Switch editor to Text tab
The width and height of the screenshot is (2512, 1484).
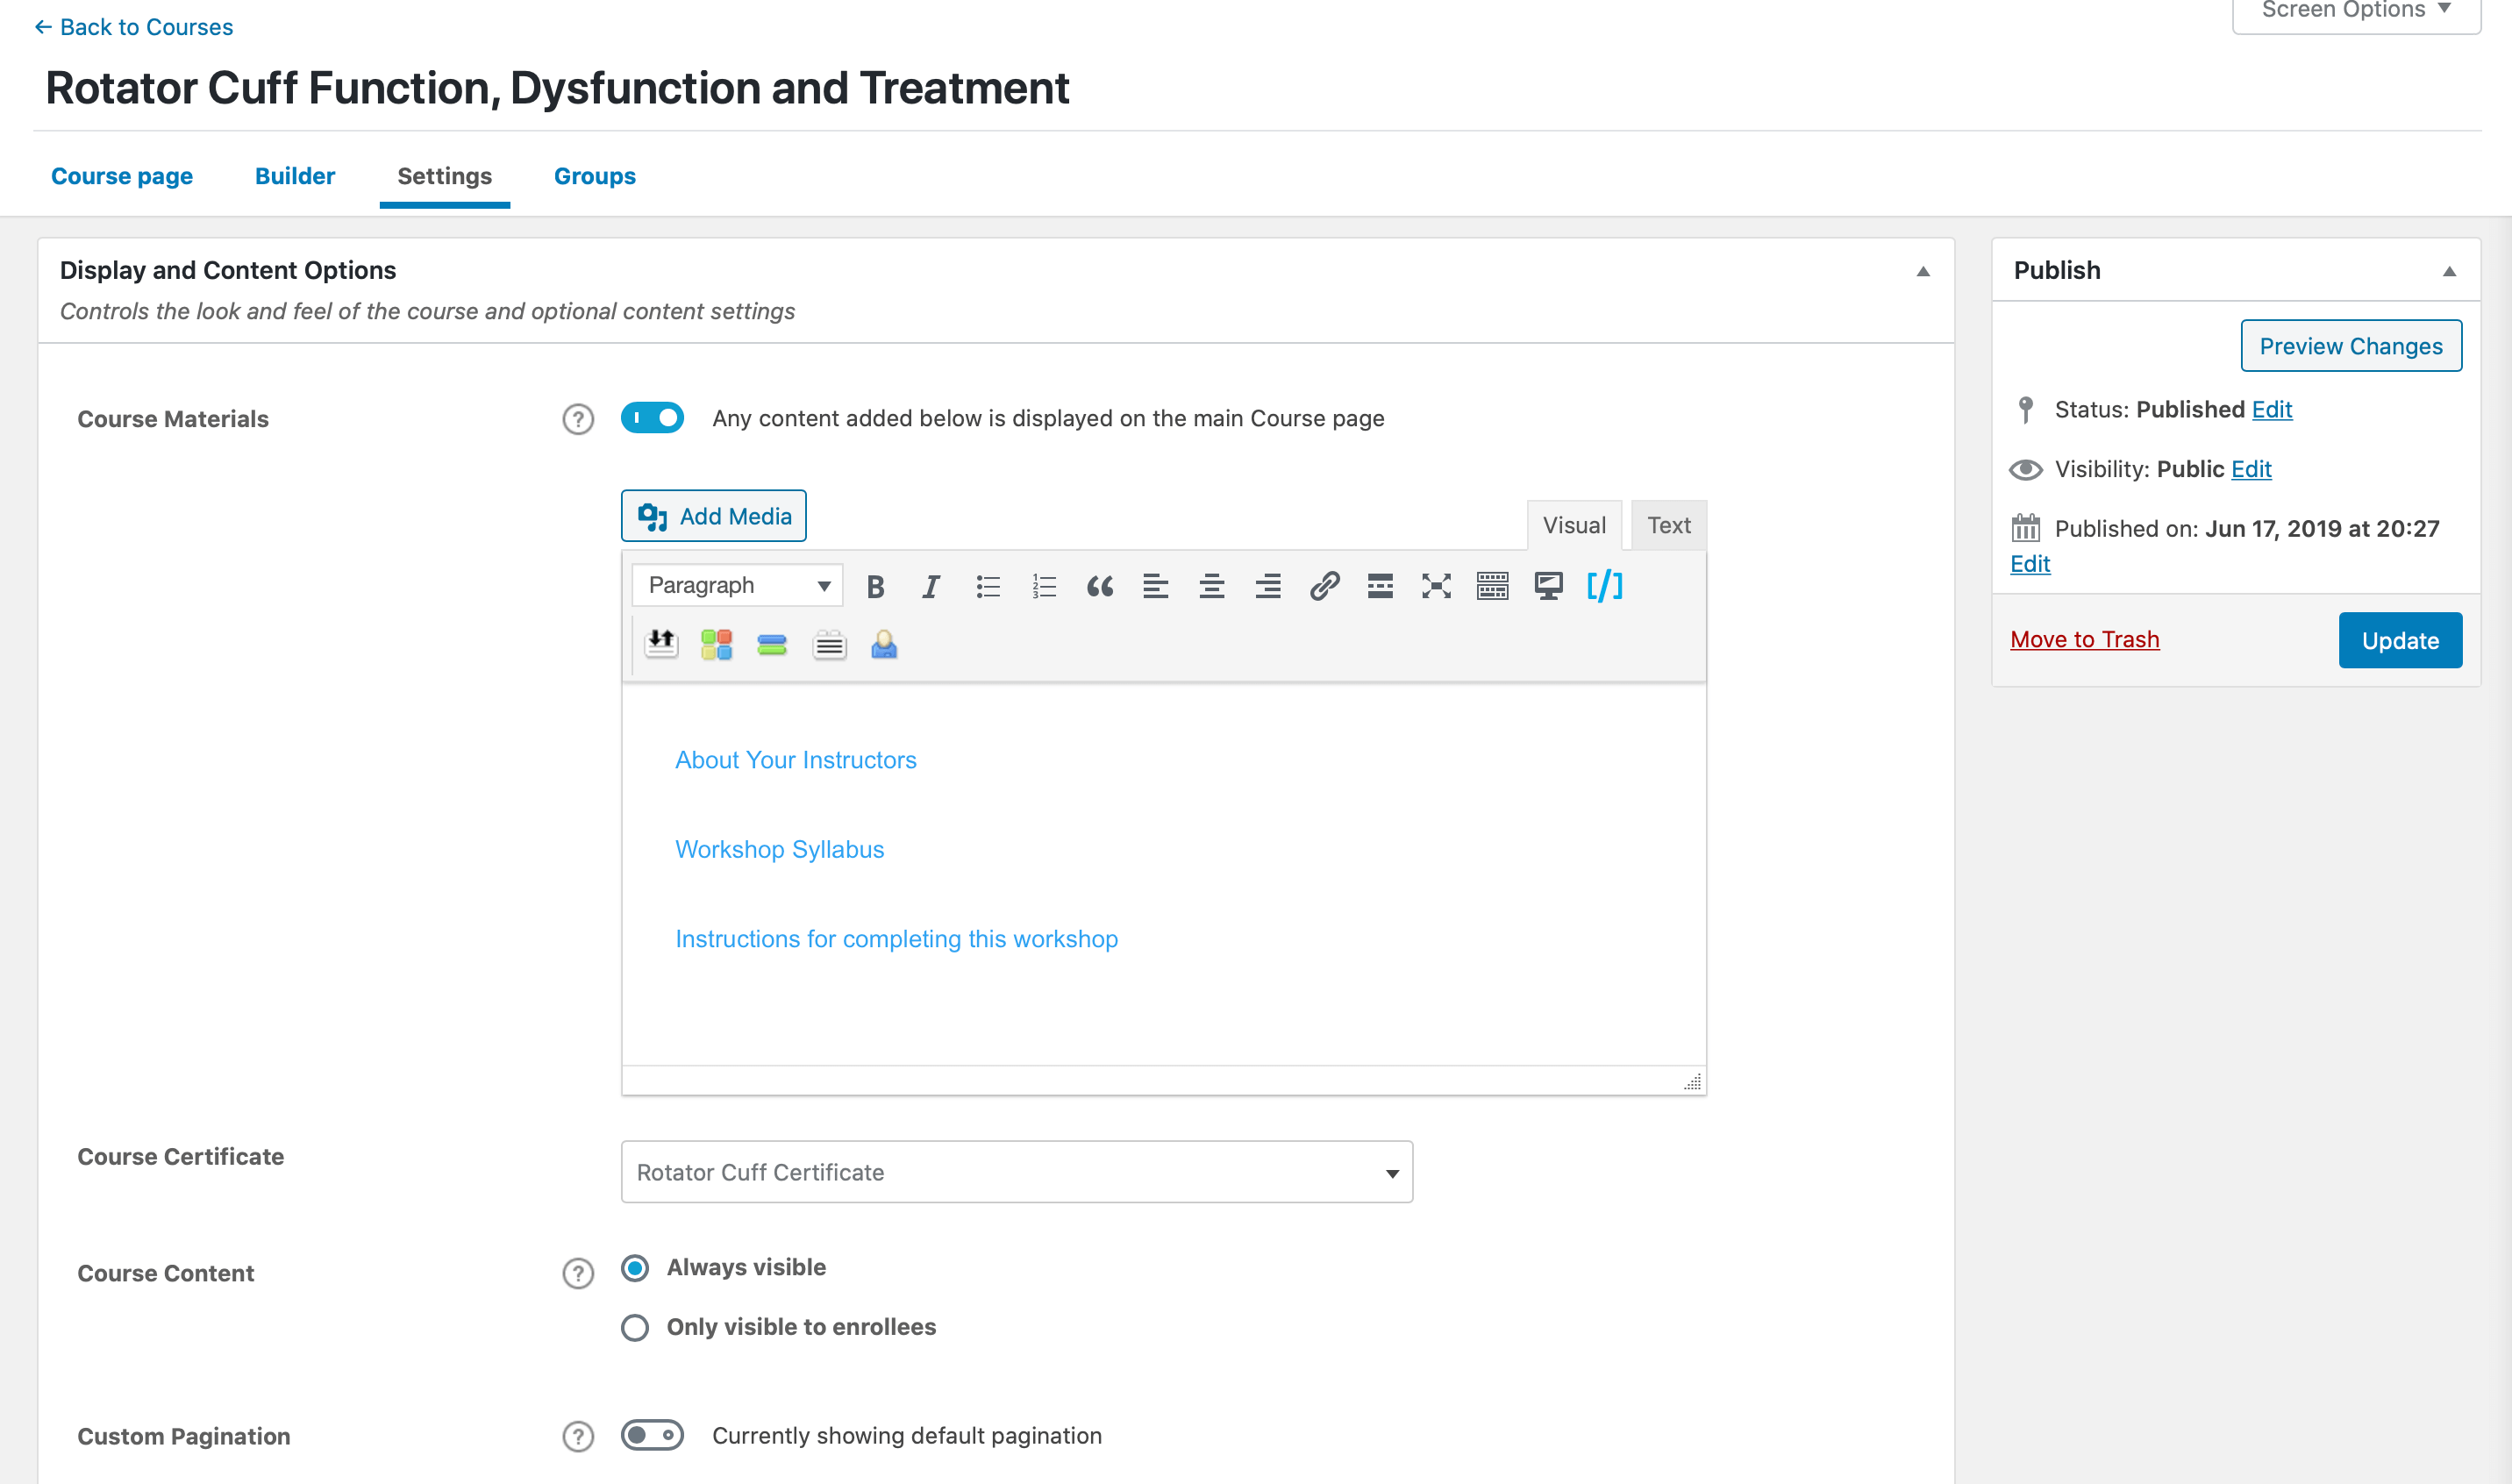coord(1669,525)
